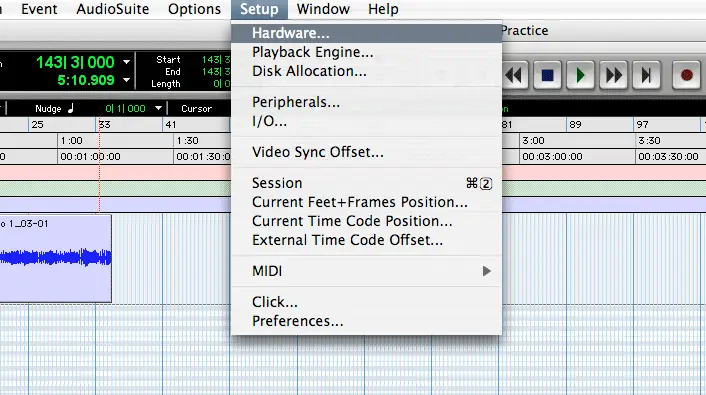Start playback with green Play button
The image size is (706, 395).
pyautogui.click(x=580, y=75)
